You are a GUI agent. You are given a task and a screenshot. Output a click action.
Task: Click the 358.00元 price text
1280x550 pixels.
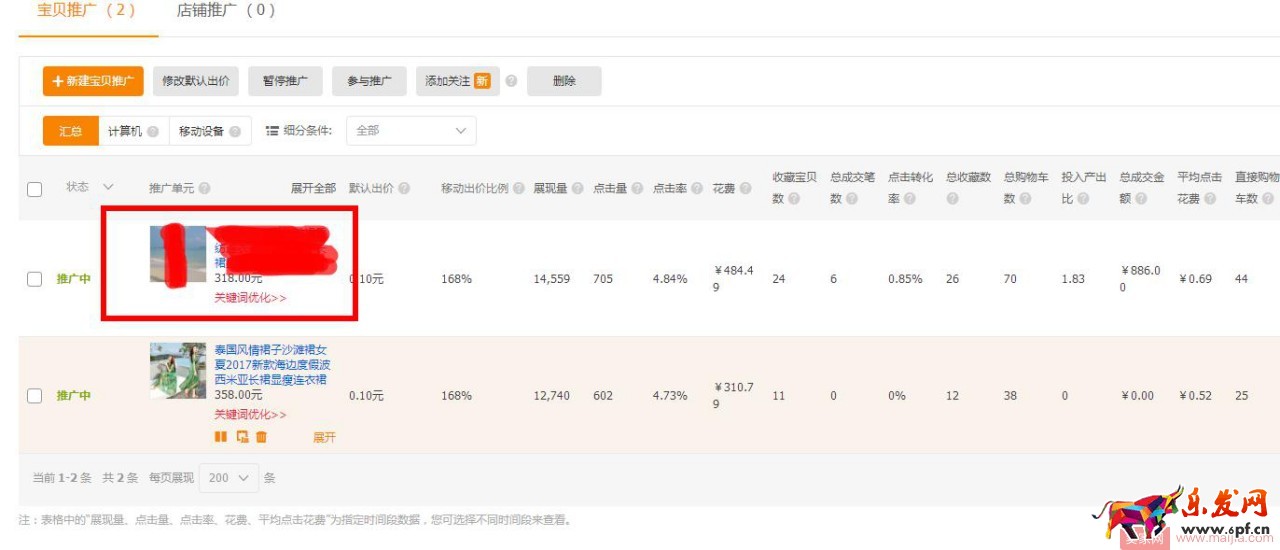tap(238, 395)
